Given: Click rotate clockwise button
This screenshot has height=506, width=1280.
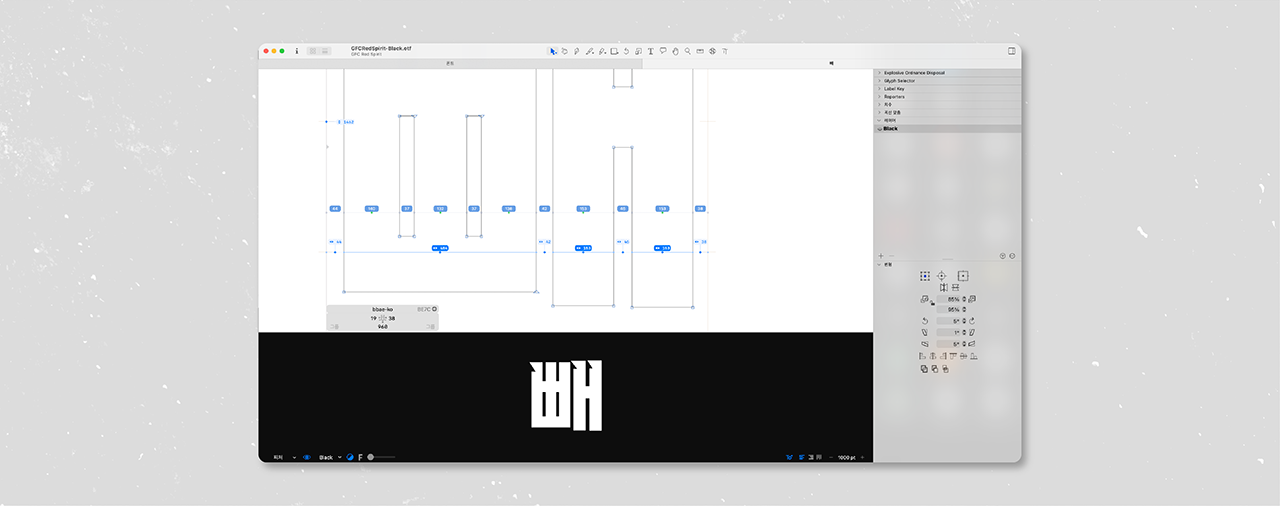Looking at the screenshot, I should pyautogui.click(x=972, y=321).
